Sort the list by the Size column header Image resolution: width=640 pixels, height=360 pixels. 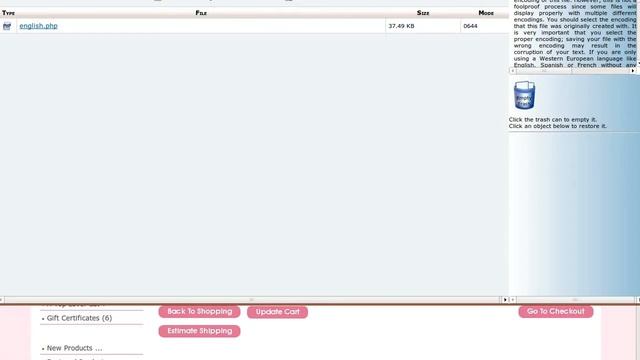pyautogui.click(x=423, y=13)
